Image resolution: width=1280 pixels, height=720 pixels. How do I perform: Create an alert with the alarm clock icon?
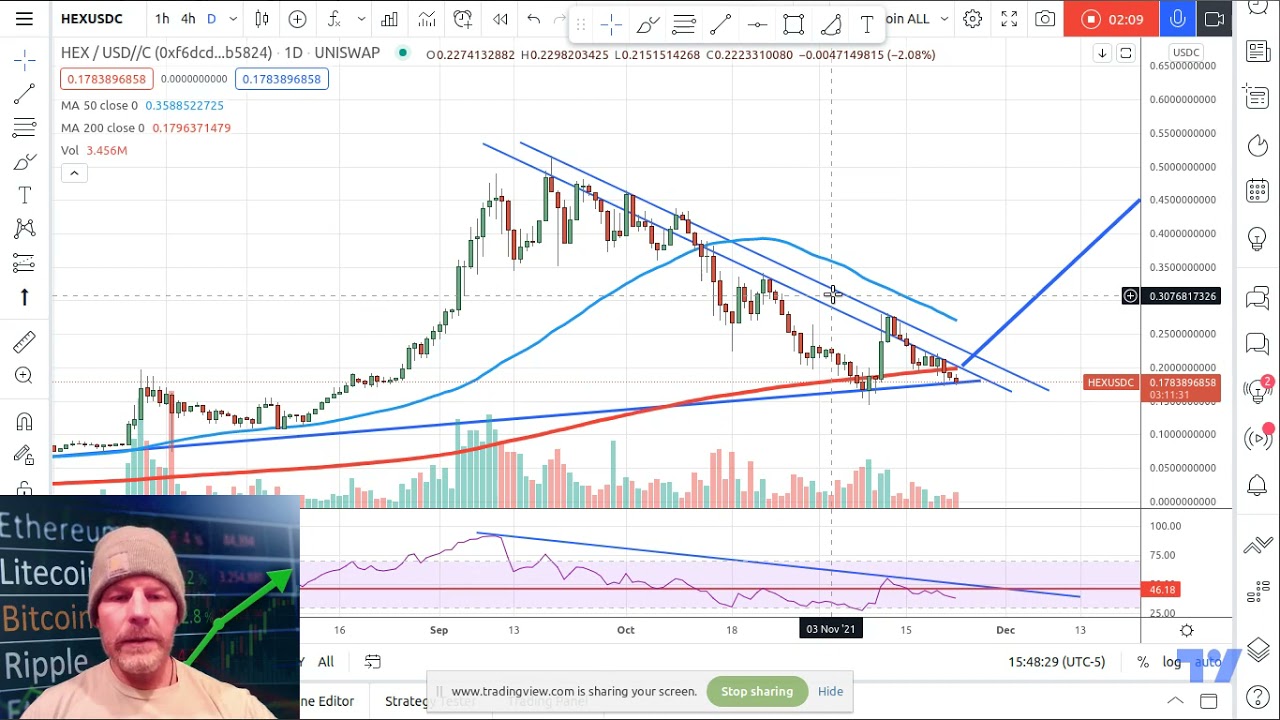point(463,19)
